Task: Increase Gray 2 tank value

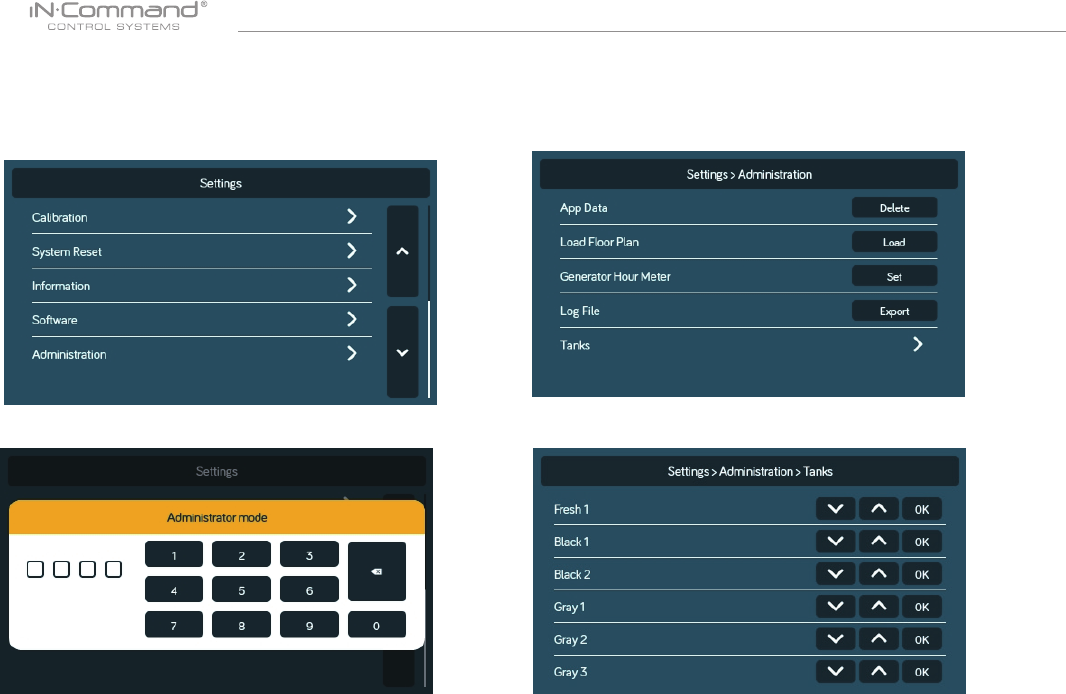Action: 879,640
